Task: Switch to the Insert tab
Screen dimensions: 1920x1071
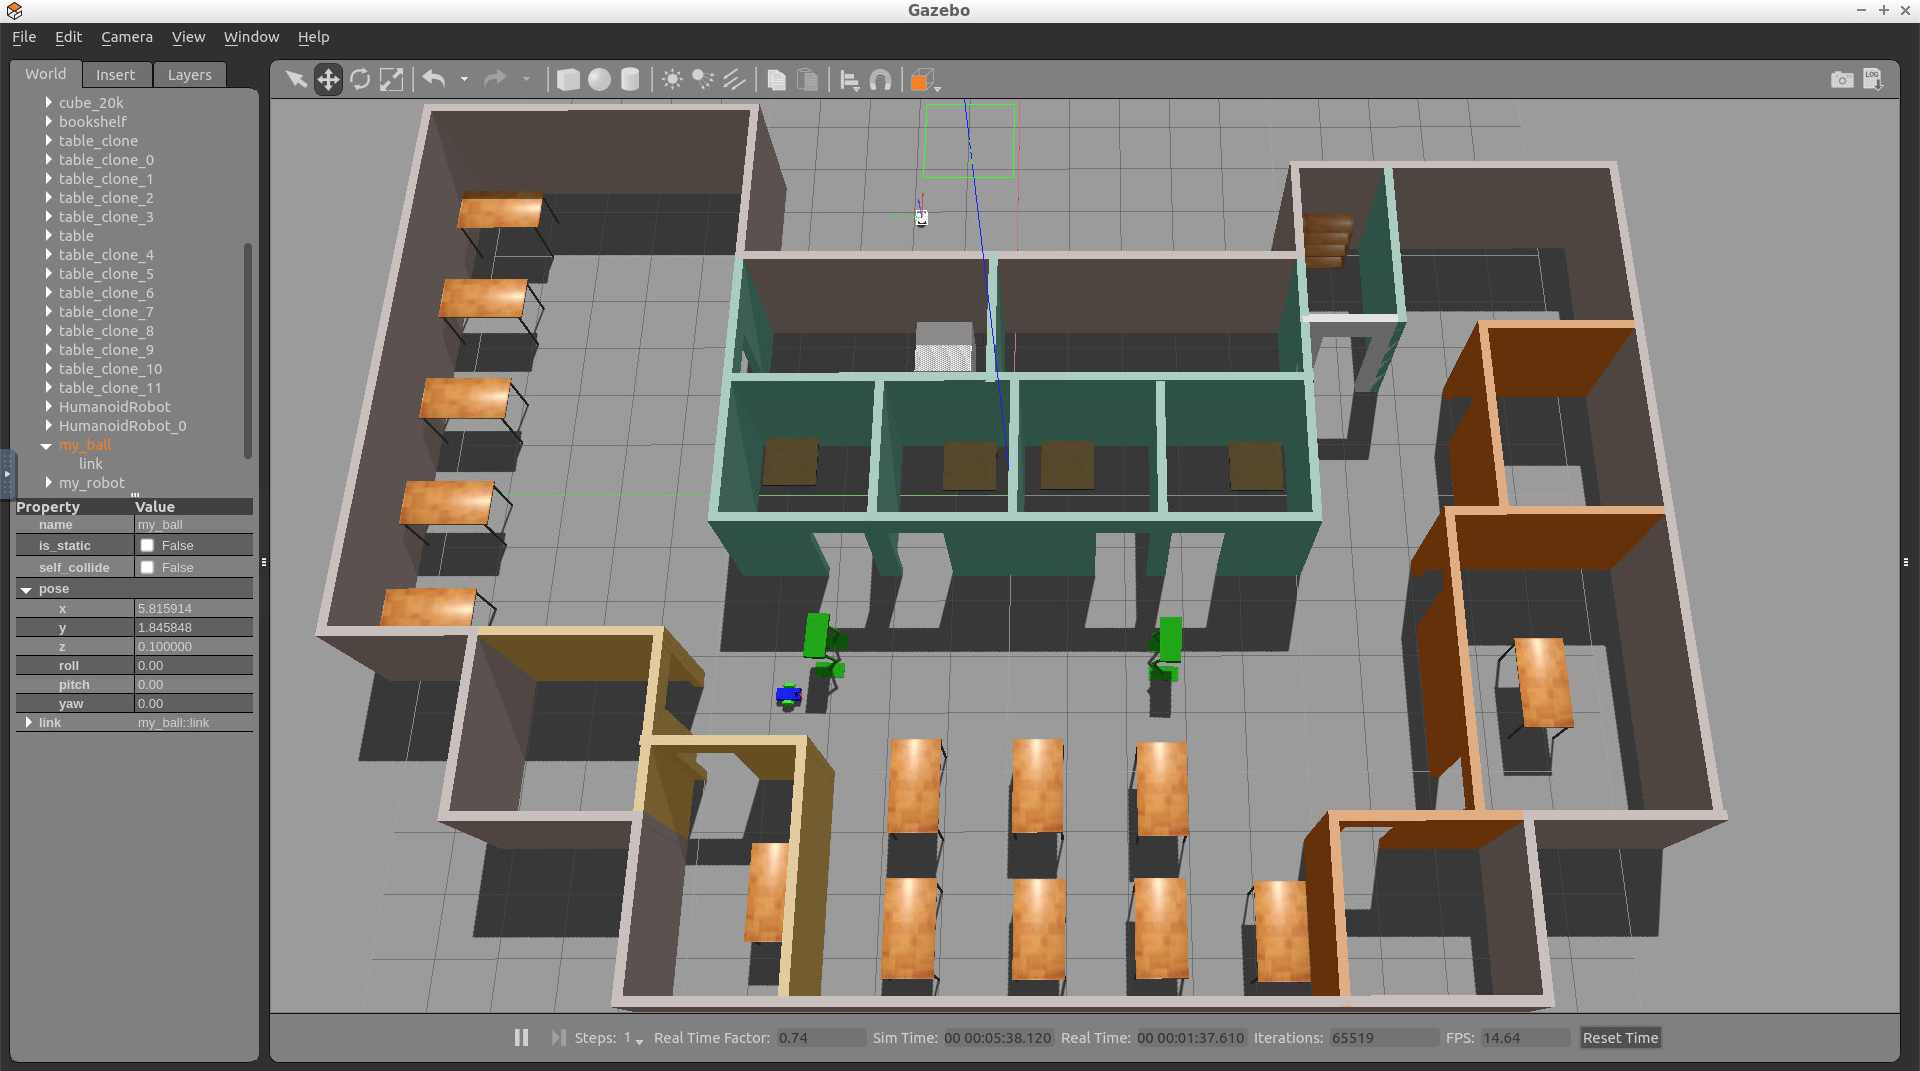Action: pyautogui.click(x=115, y=75)
